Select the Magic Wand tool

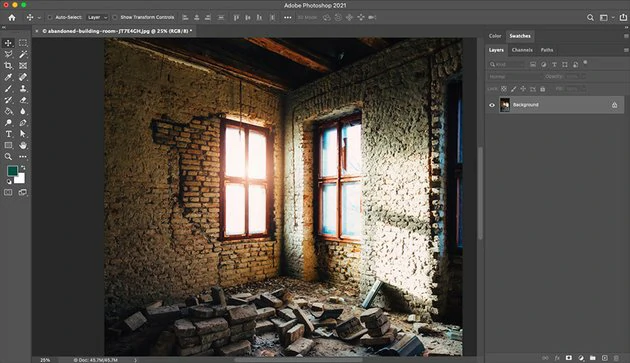click(x=23, y=54)
